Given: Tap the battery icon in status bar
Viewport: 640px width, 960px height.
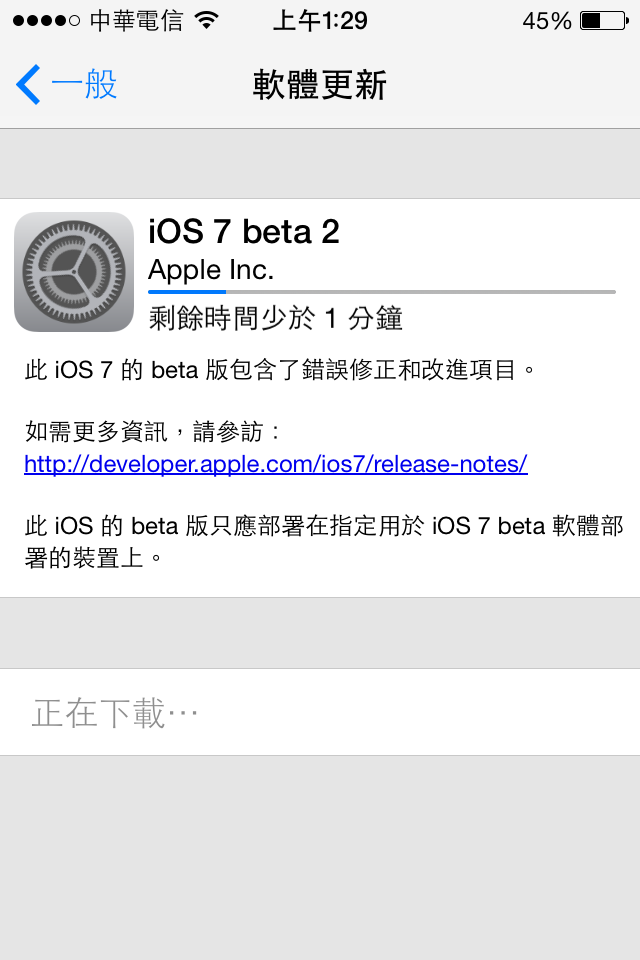Looking at the screenshot, I should 604,21.
